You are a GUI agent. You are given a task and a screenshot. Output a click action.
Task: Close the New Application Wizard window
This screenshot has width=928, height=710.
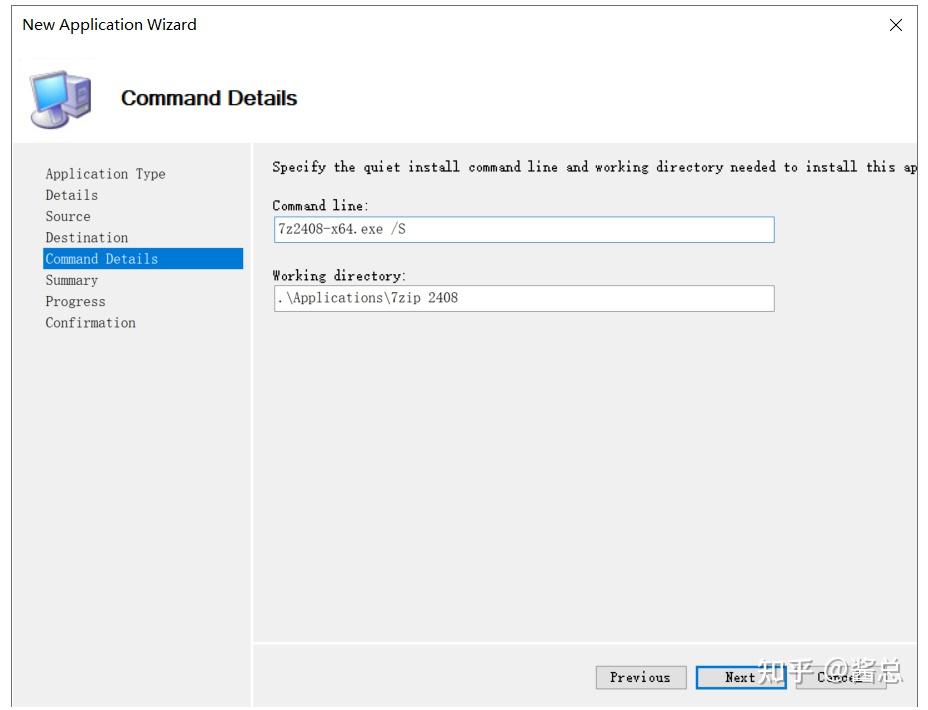click(895, 25)
